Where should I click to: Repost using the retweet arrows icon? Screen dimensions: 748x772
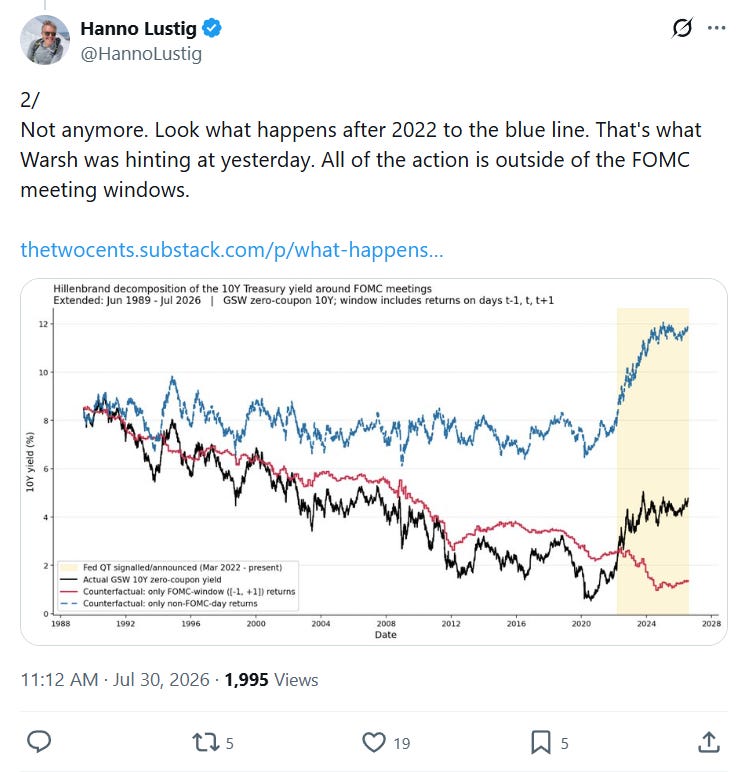(205, 742)
